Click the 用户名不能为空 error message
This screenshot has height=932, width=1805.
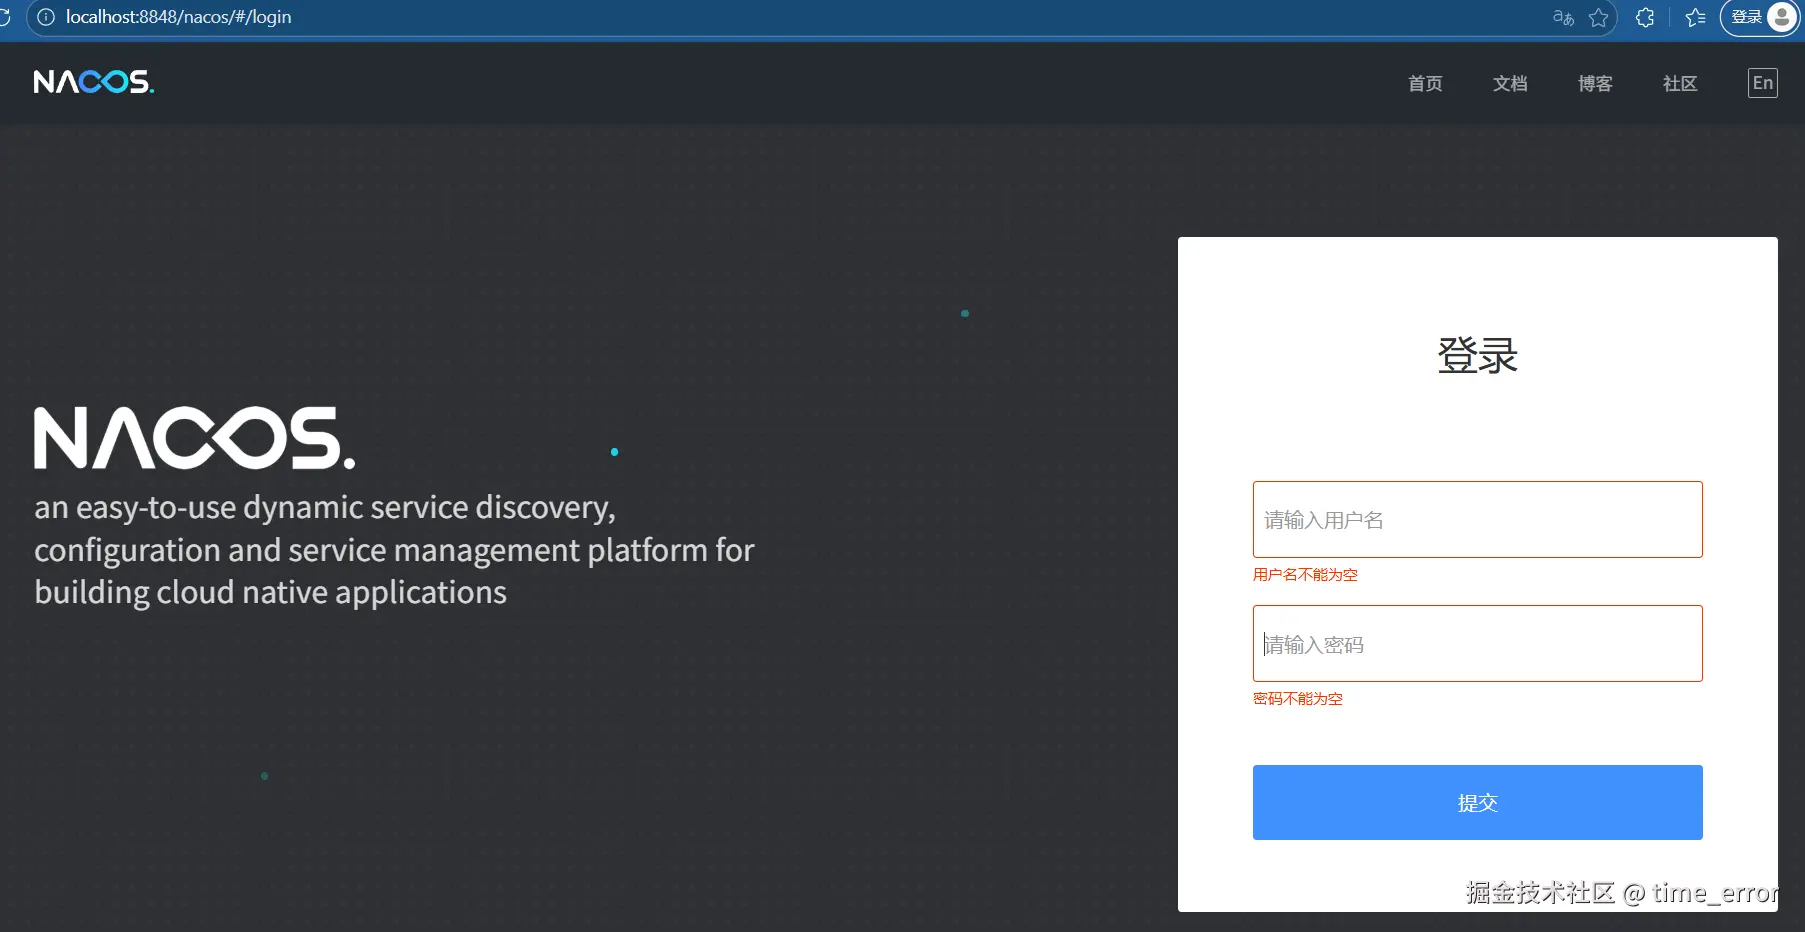[x=1304, y=575]
